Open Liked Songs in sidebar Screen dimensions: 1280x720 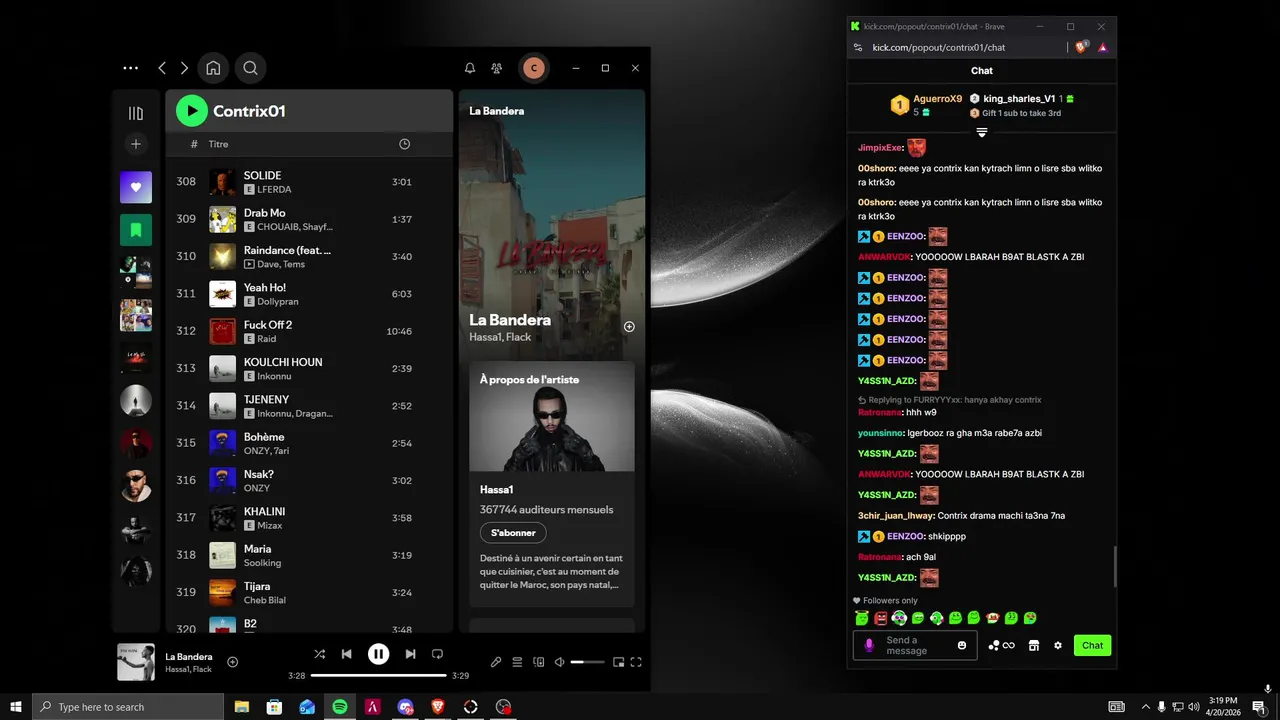point(136,187)
